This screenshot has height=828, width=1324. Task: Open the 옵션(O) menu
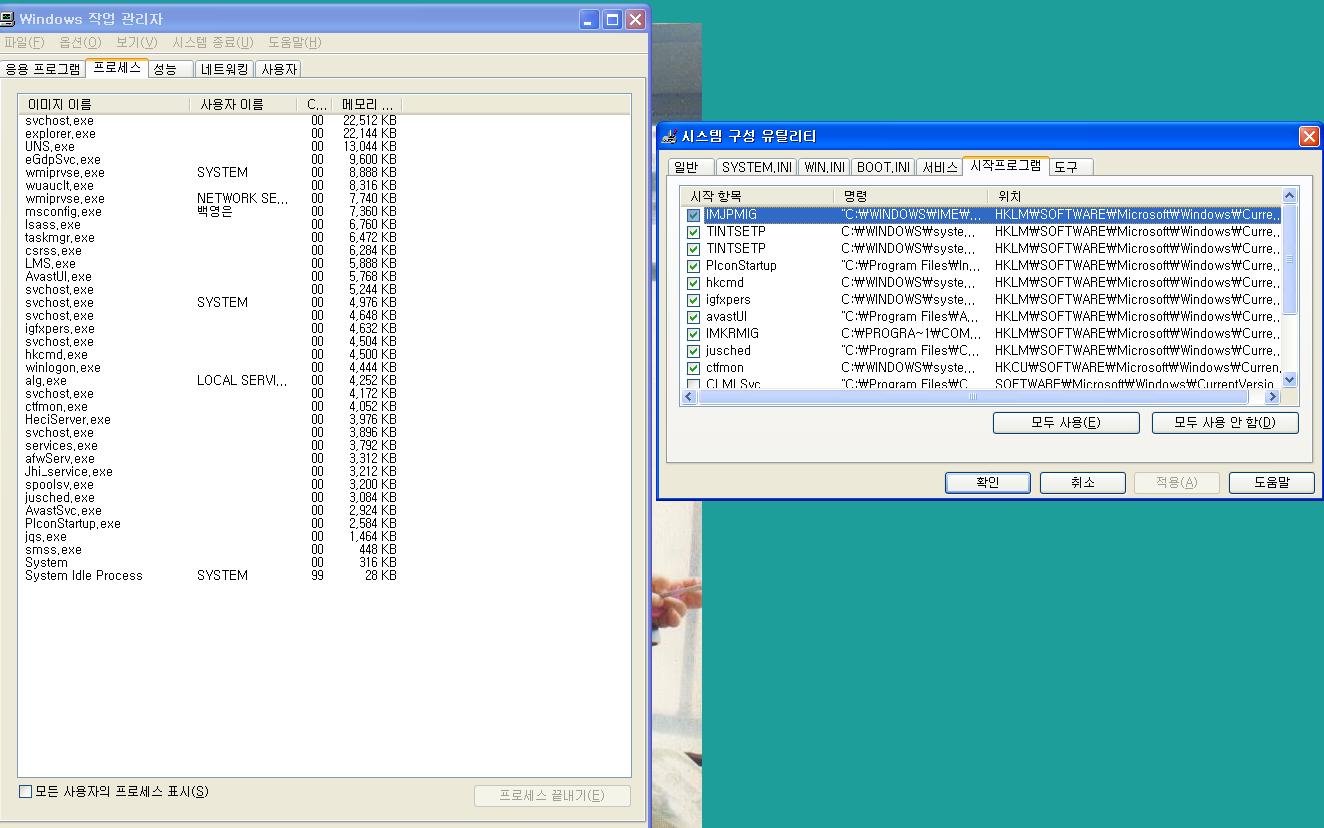pos(80,42)
